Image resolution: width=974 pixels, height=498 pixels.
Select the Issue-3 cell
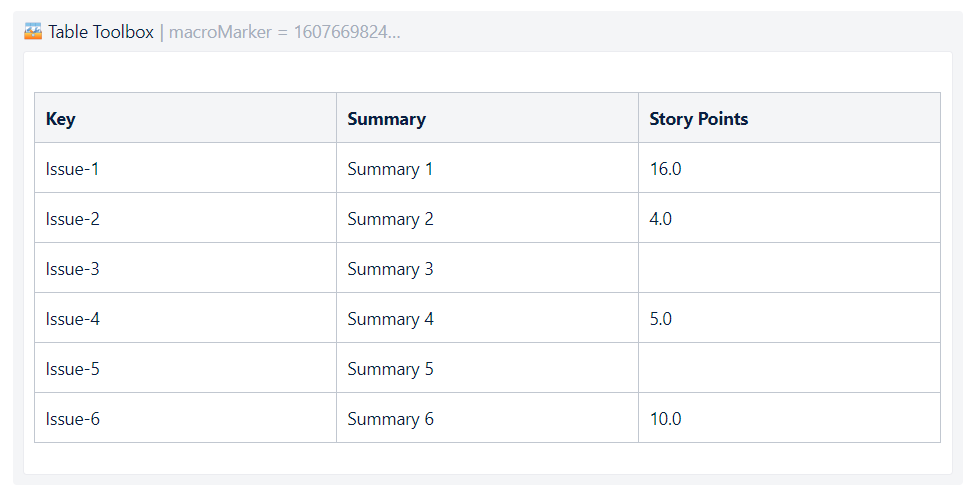pyautogui.click(x=185, y=268)
